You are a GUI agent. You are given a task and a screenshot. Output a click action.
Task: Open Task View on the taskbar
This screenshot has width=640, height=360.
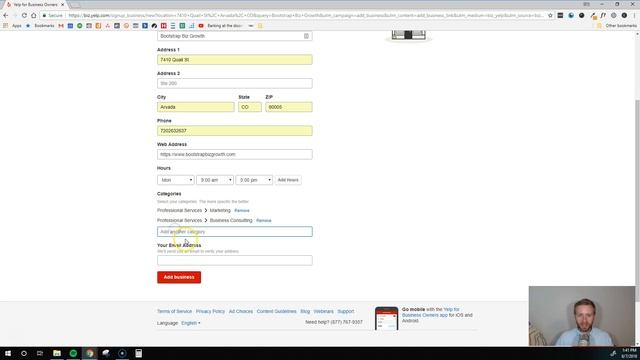[x=40, y=353]
